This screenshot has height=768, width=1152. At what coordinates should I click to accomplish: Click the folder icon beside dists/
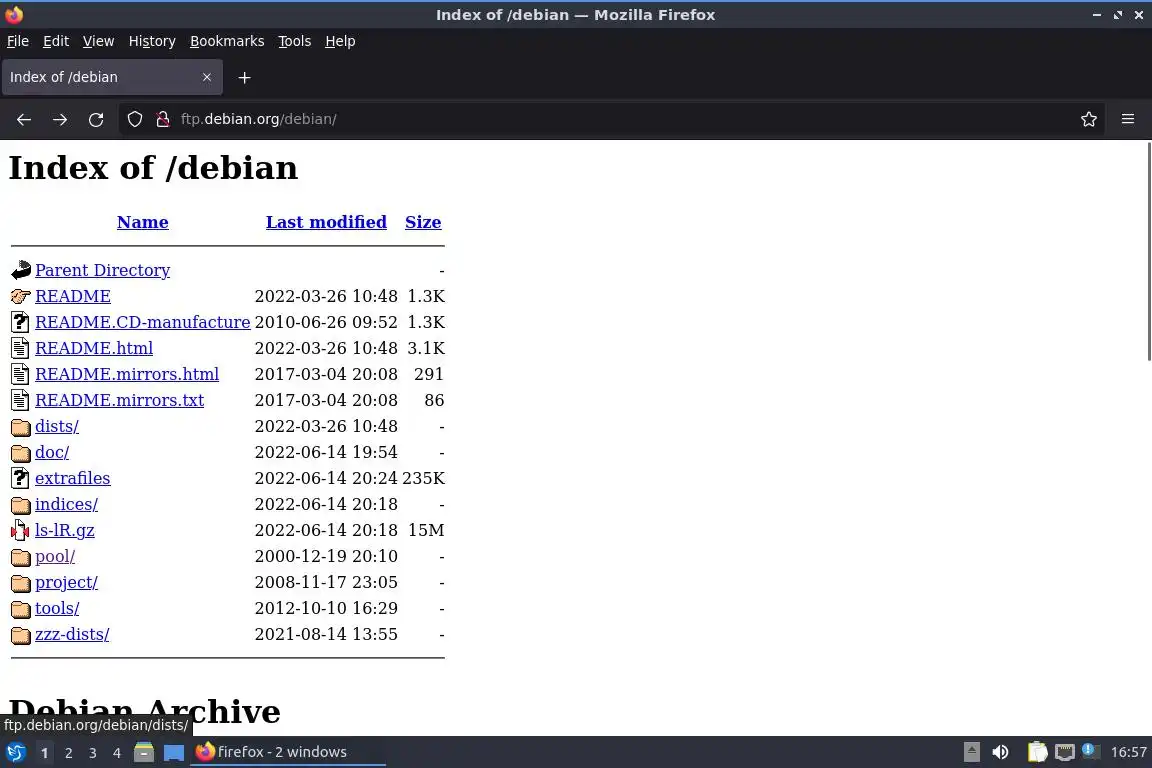pos(21,426)
